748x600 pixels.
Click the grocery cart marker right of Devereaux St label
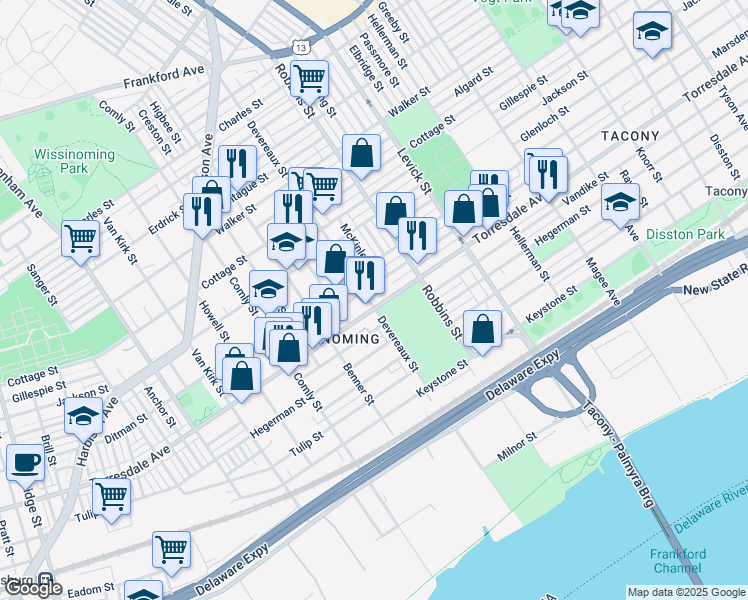pos(322,187)
